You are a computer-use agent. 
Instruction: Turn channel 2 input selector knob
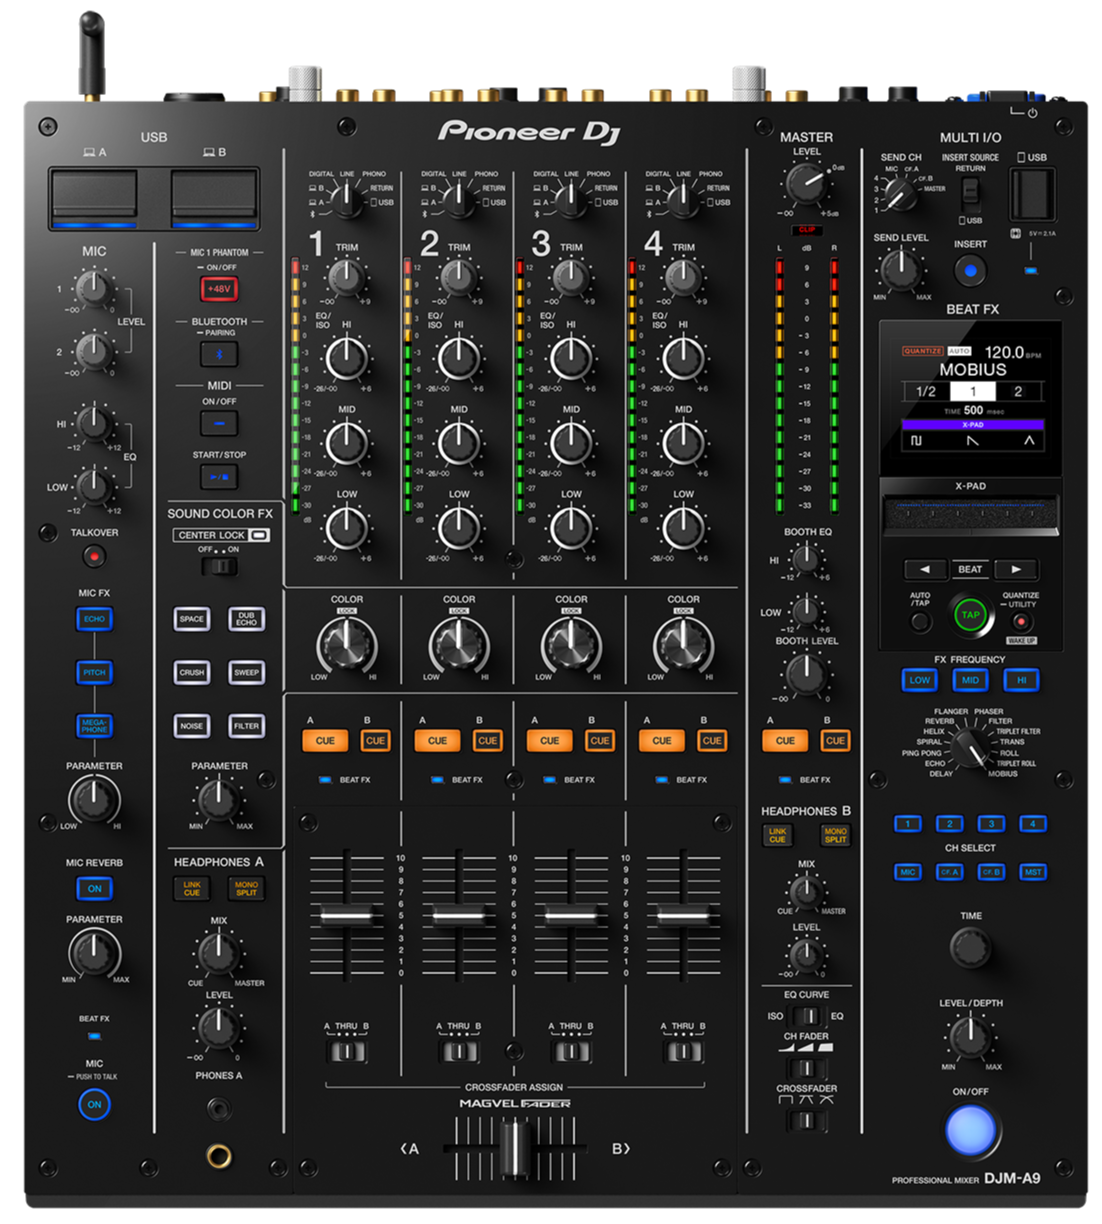point(459,200)
